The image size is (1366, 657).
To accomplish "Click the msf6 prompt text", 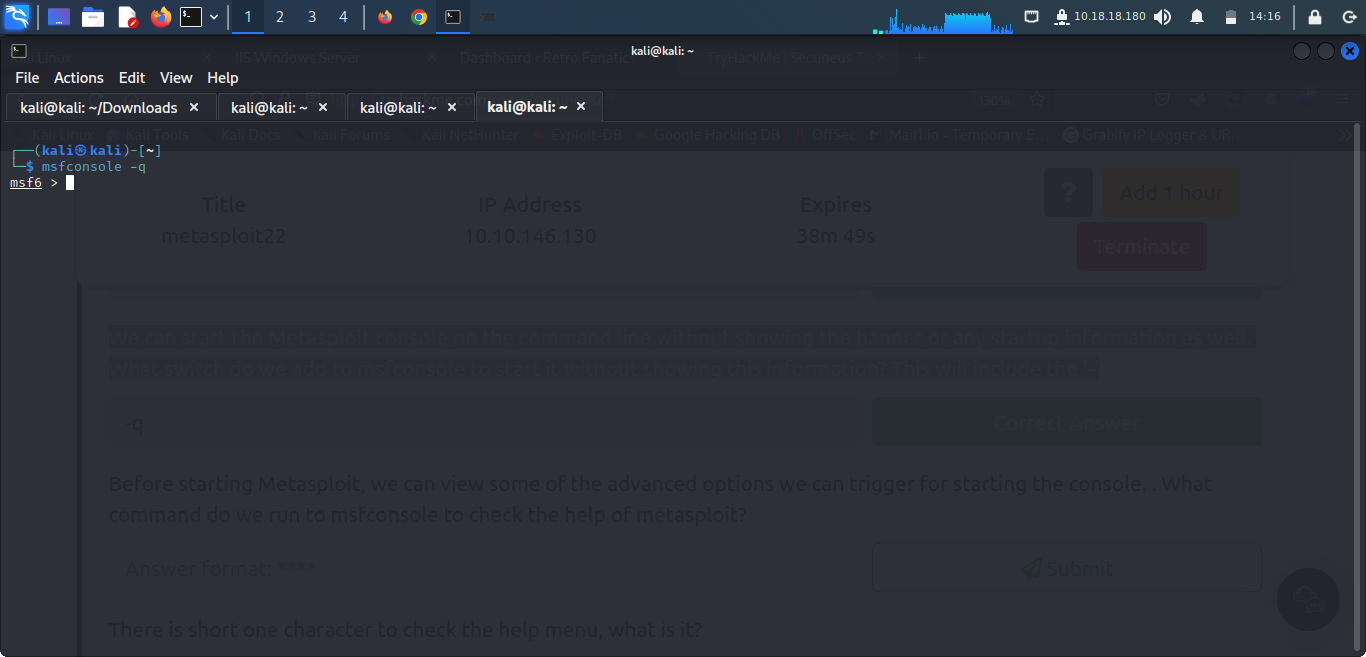I will (x=26, y=183).
